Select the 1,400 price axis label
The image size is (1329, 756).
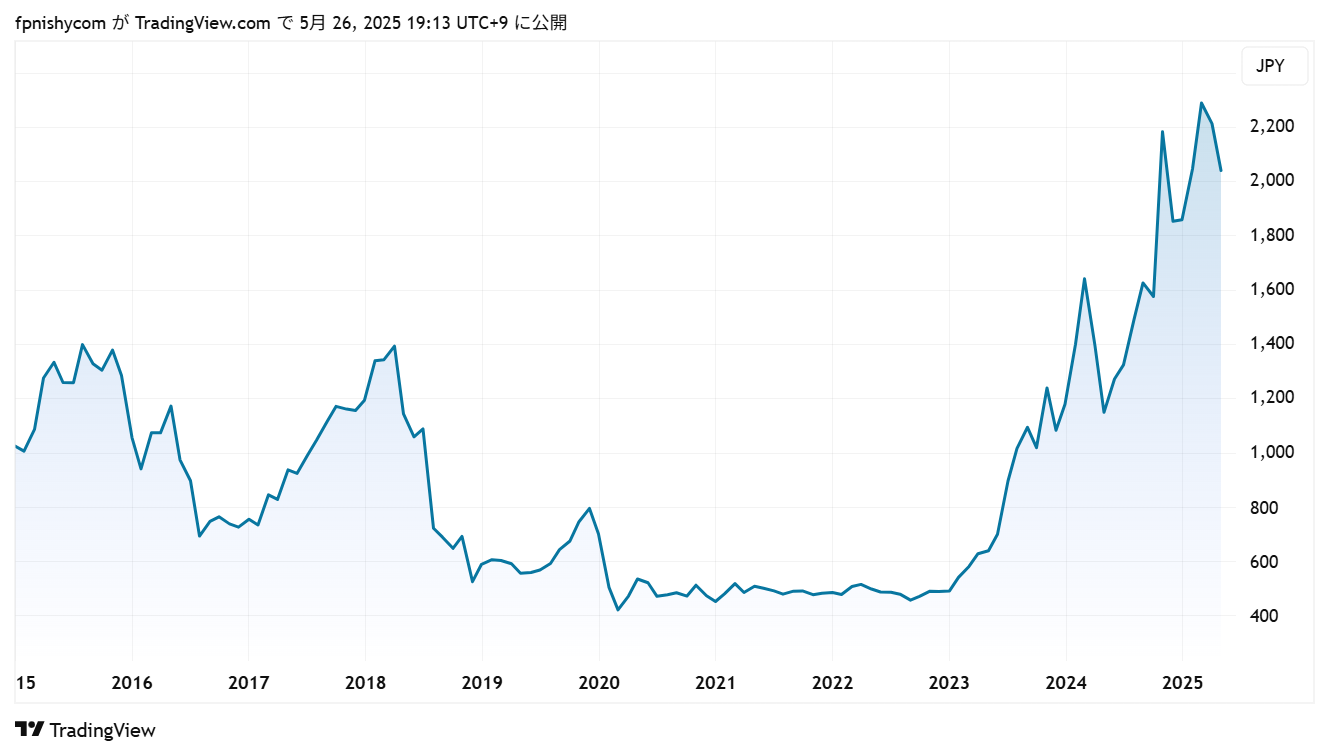1272,343
